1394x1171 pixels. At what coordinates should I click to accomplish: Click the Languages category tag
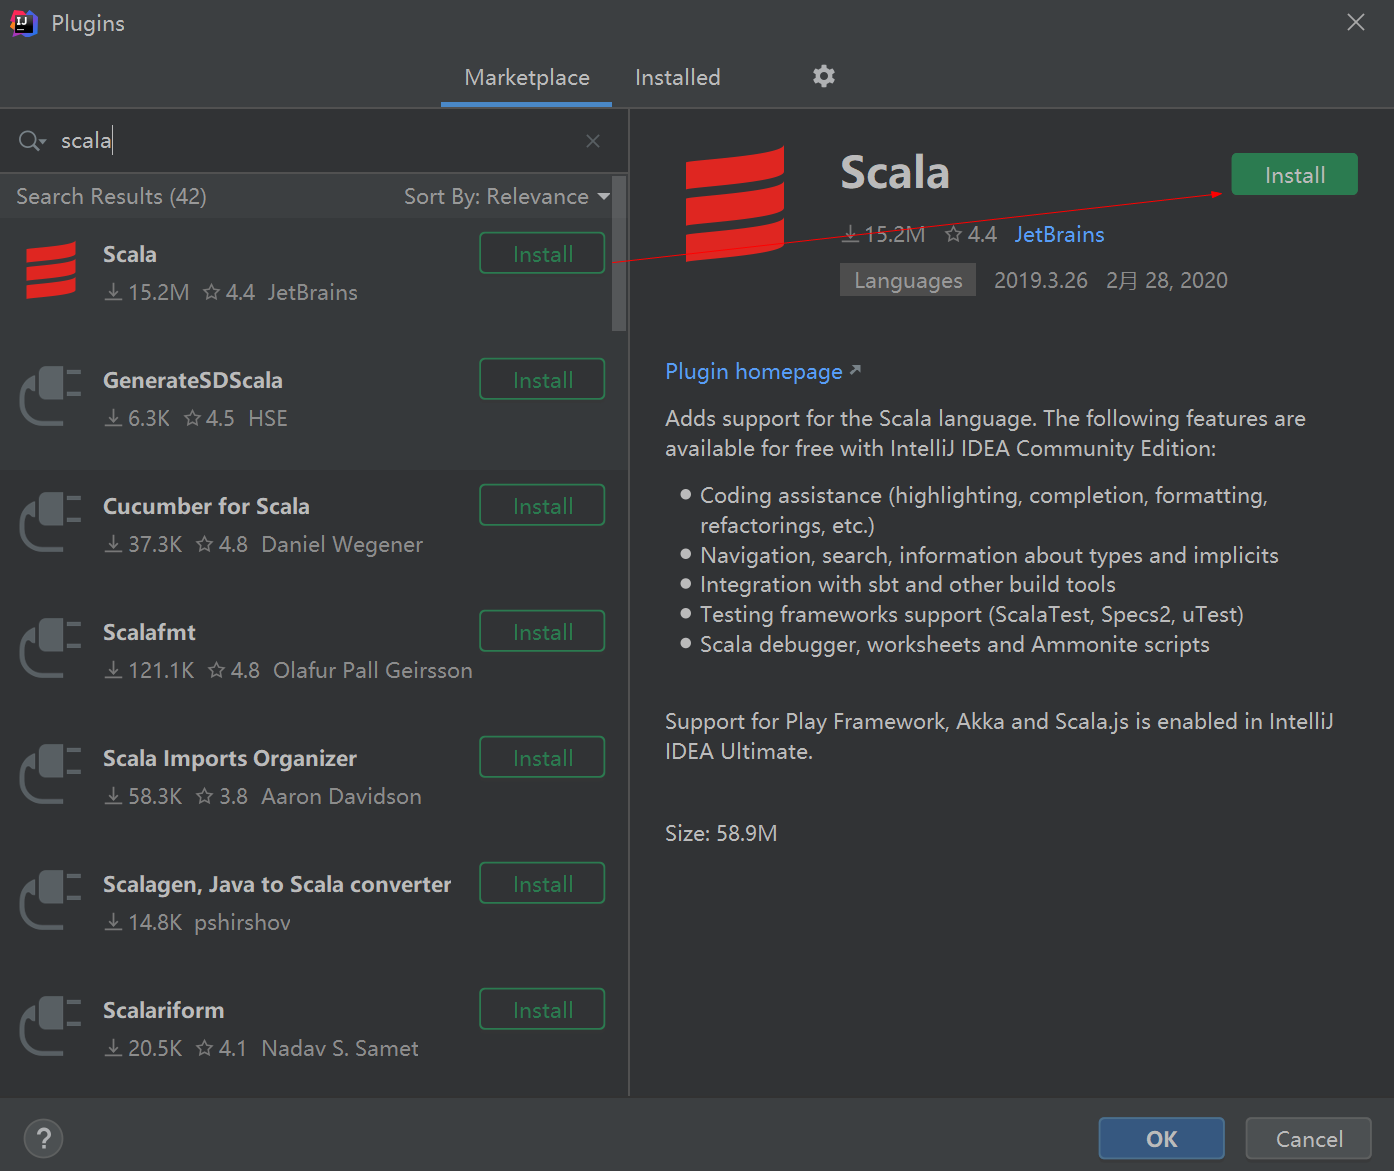908,280
